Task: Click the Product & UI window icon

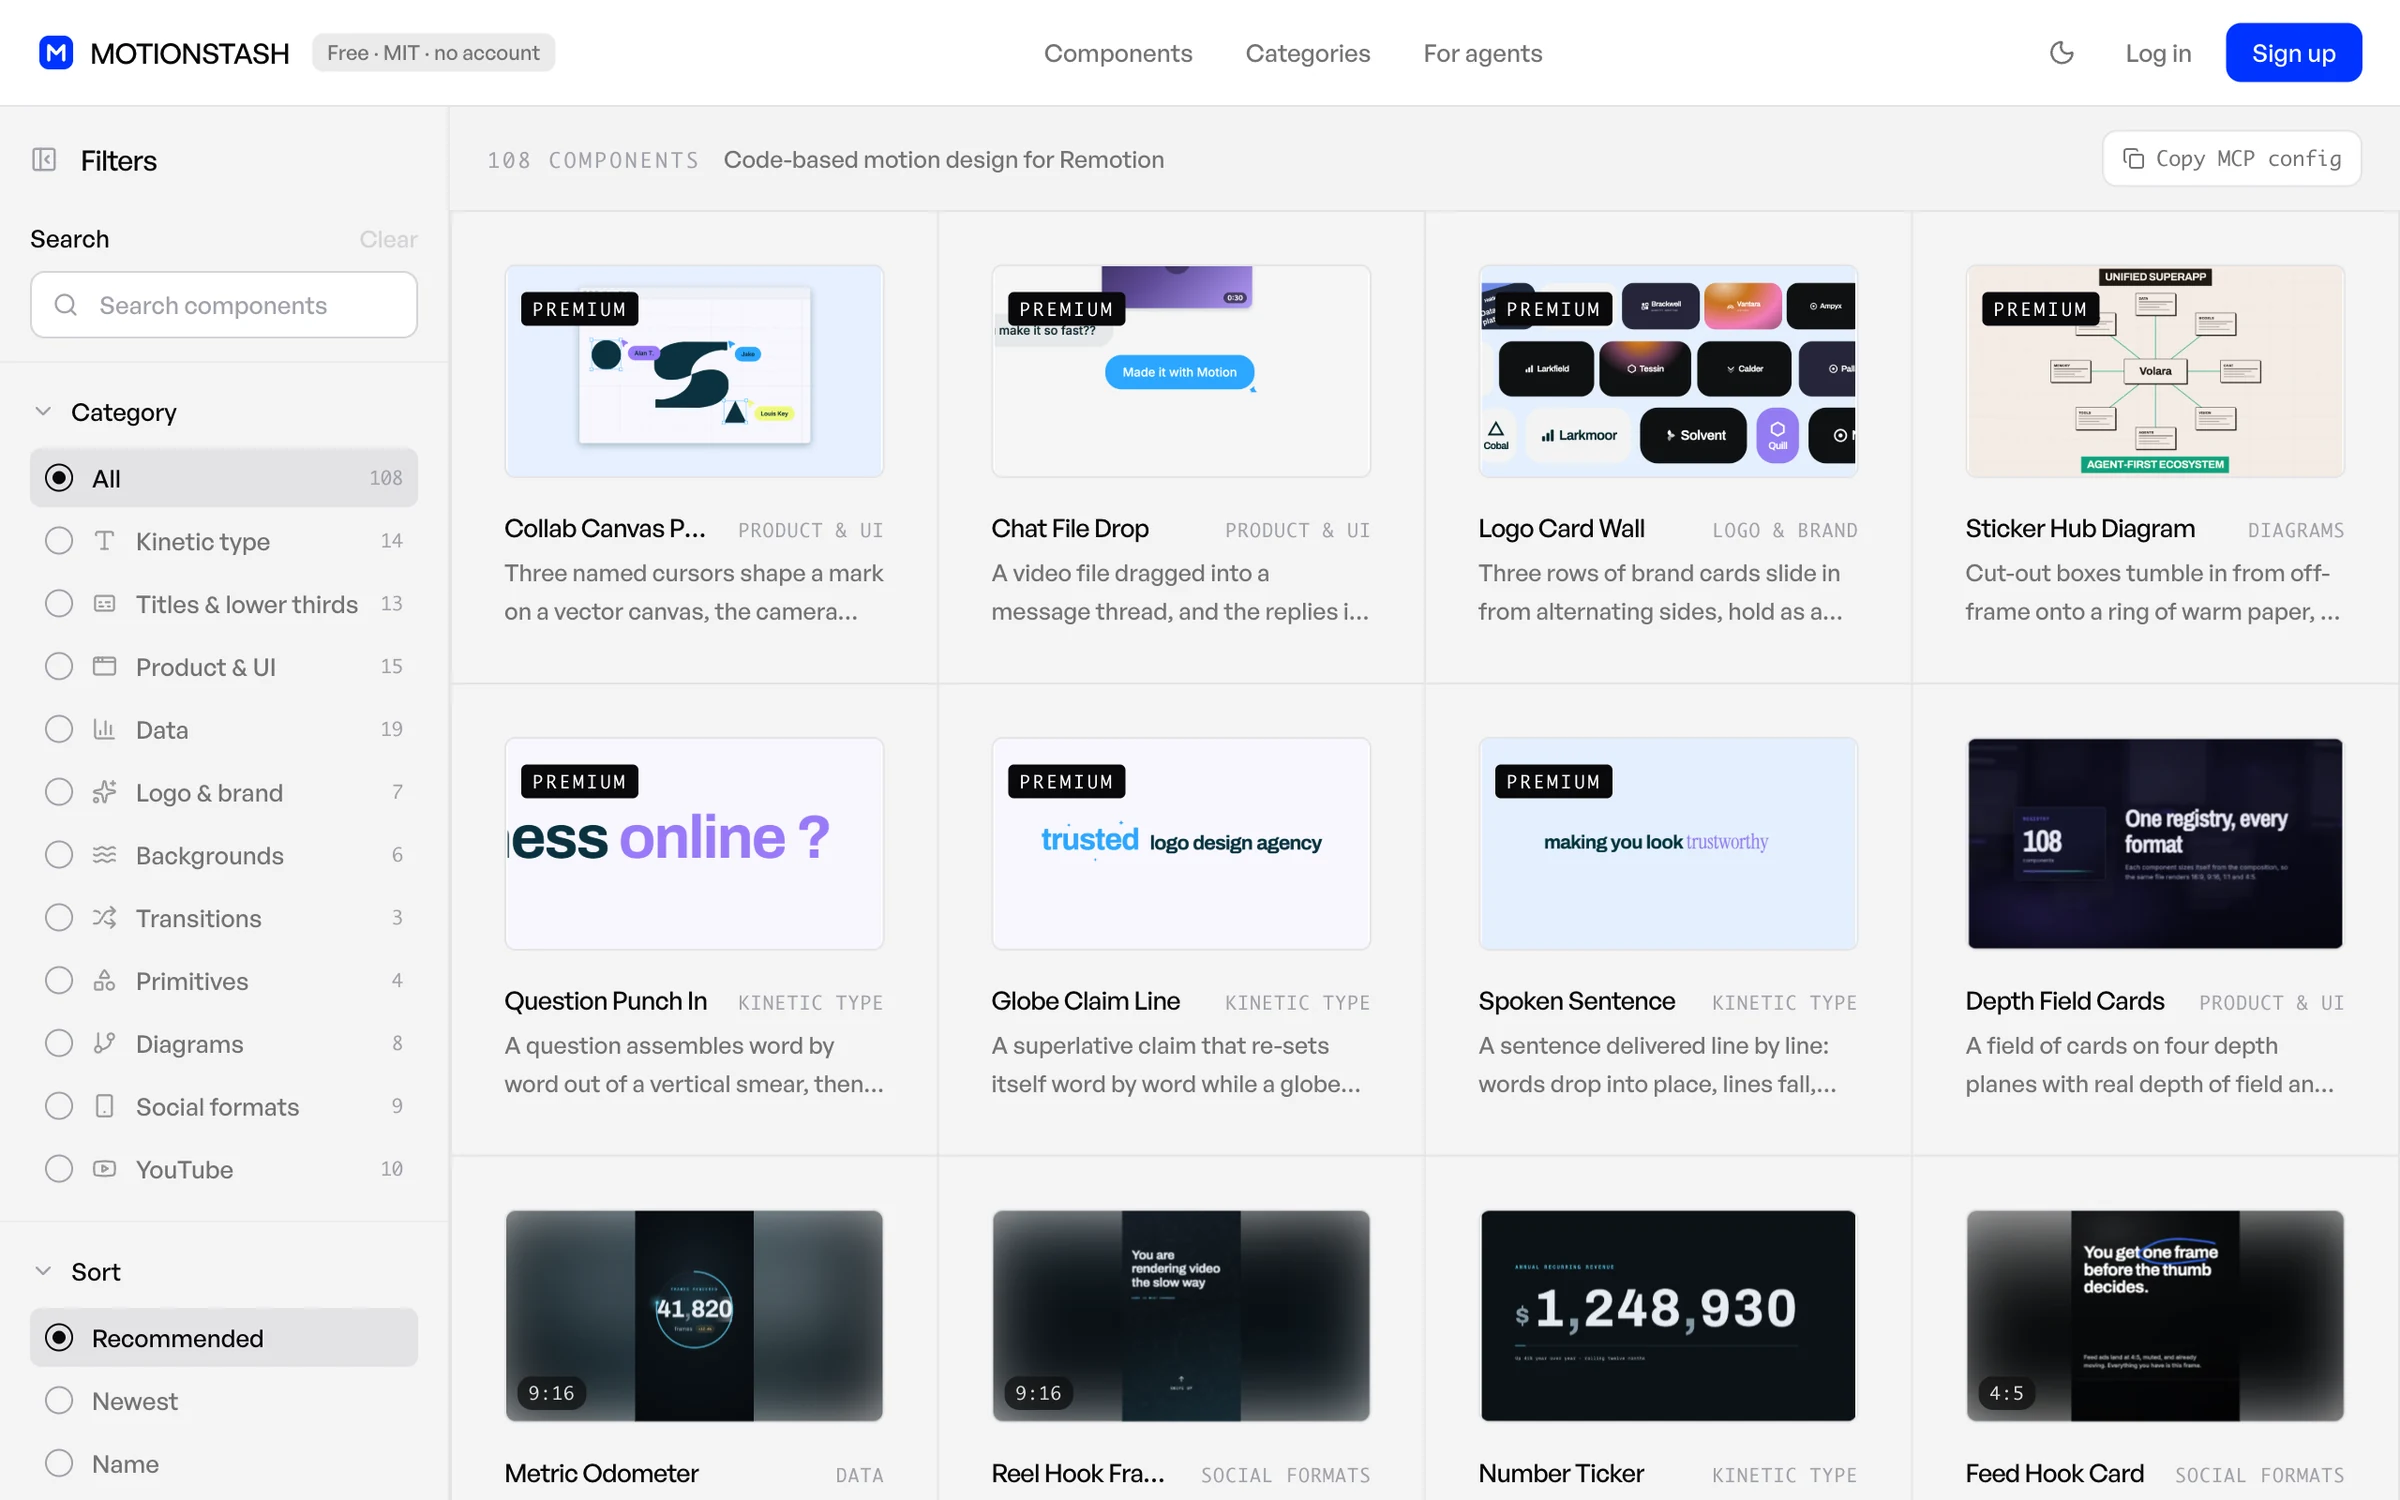Action: [104, 667]
